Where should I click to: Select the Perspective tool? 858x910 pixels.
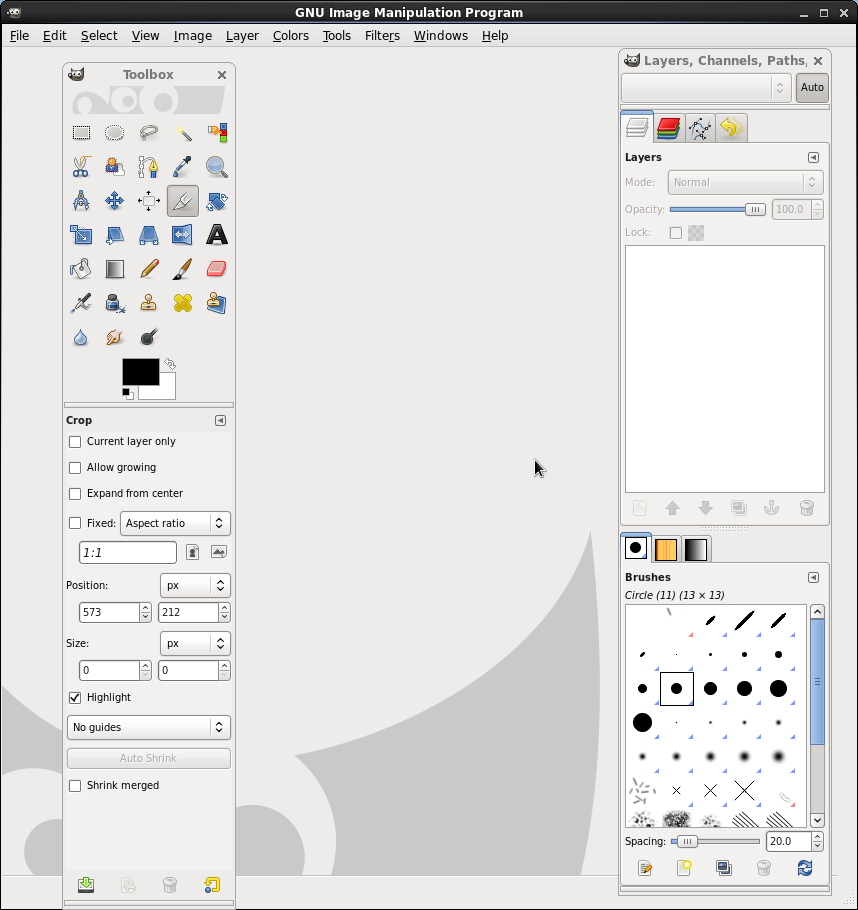coord(149,235)
